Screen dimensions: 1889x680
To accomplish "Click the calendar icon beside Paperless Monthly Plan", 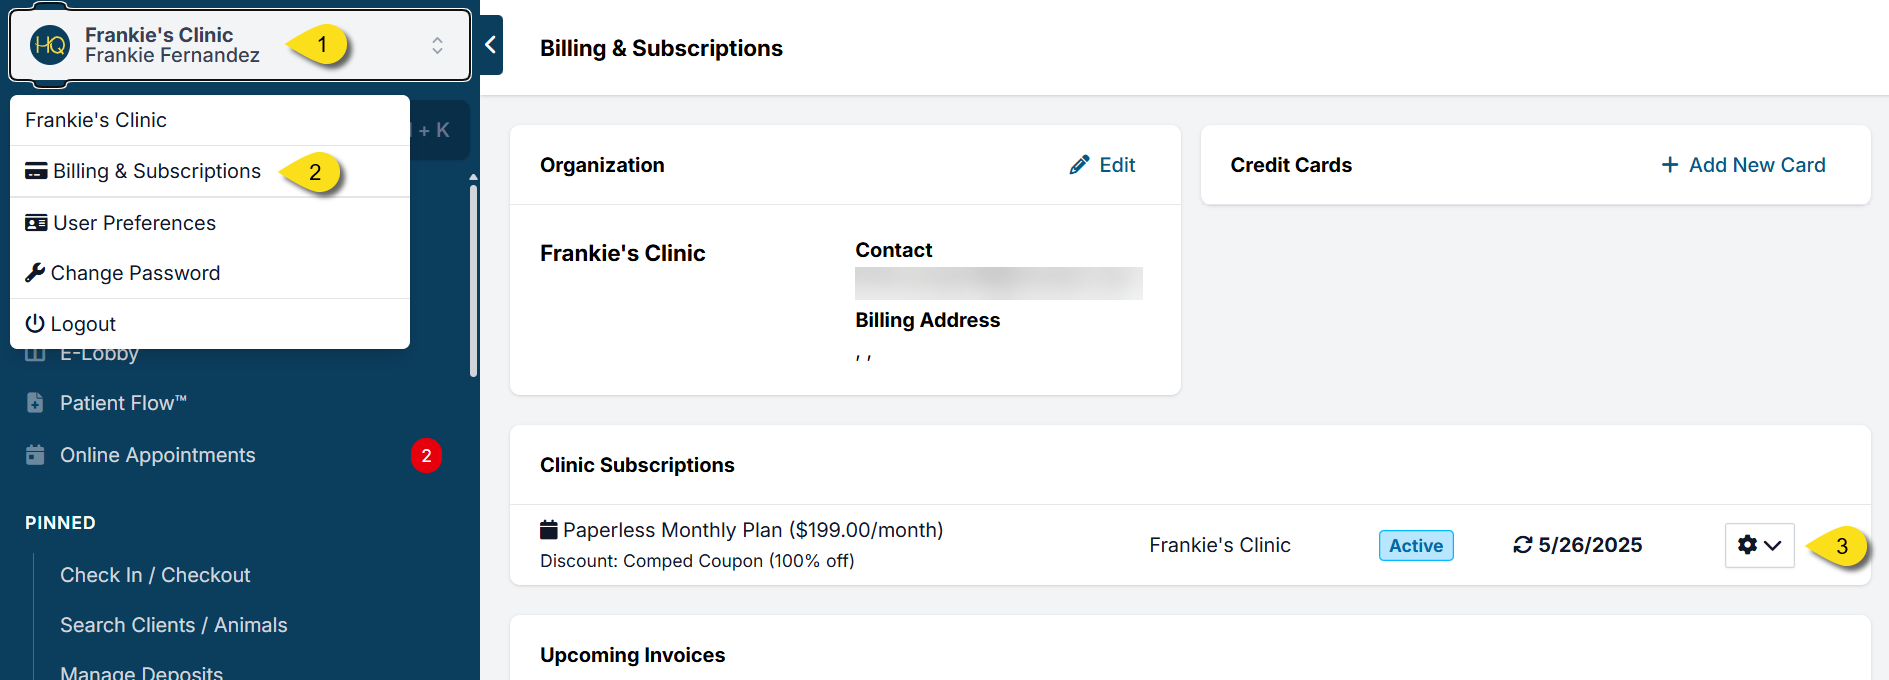I will pyautogui.click(x=549, y=530).
